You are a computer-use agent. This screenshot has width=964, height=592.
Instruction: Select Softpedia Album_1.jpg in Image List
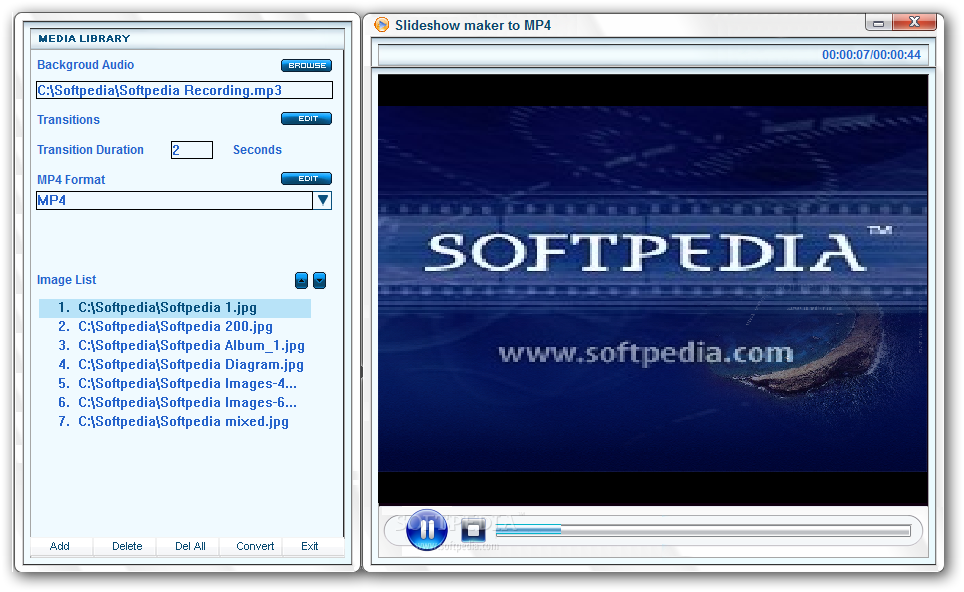click(175, 346)
